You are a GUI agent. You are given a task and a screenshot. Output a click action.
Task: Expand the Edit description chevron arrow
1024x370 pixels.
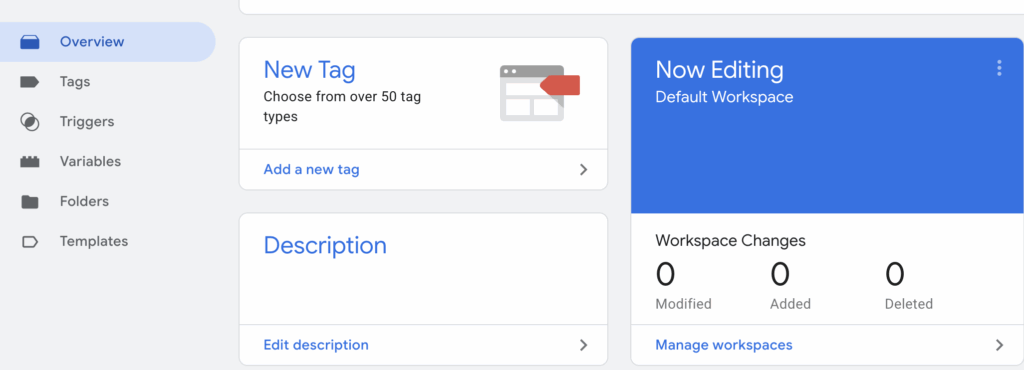(x=584, y=345)
